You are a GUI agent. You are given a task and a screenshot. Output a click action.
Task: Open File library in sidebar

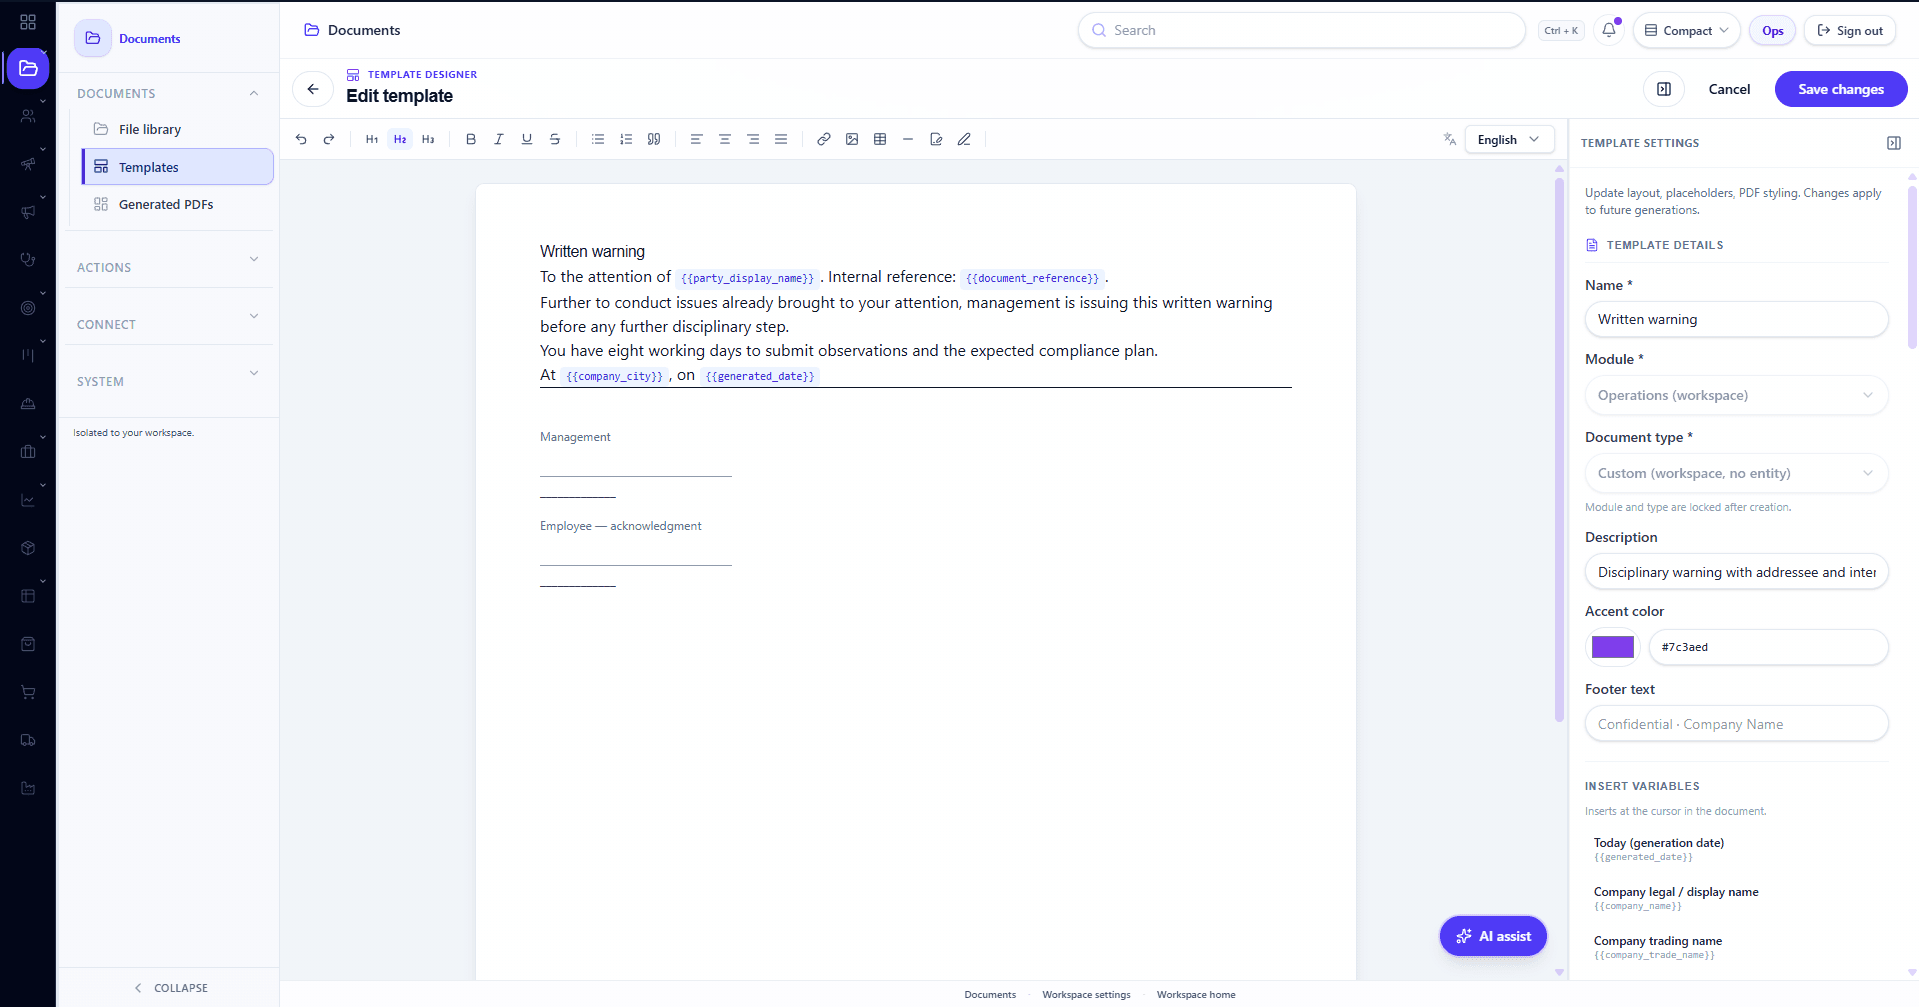(x=177, y=129)
